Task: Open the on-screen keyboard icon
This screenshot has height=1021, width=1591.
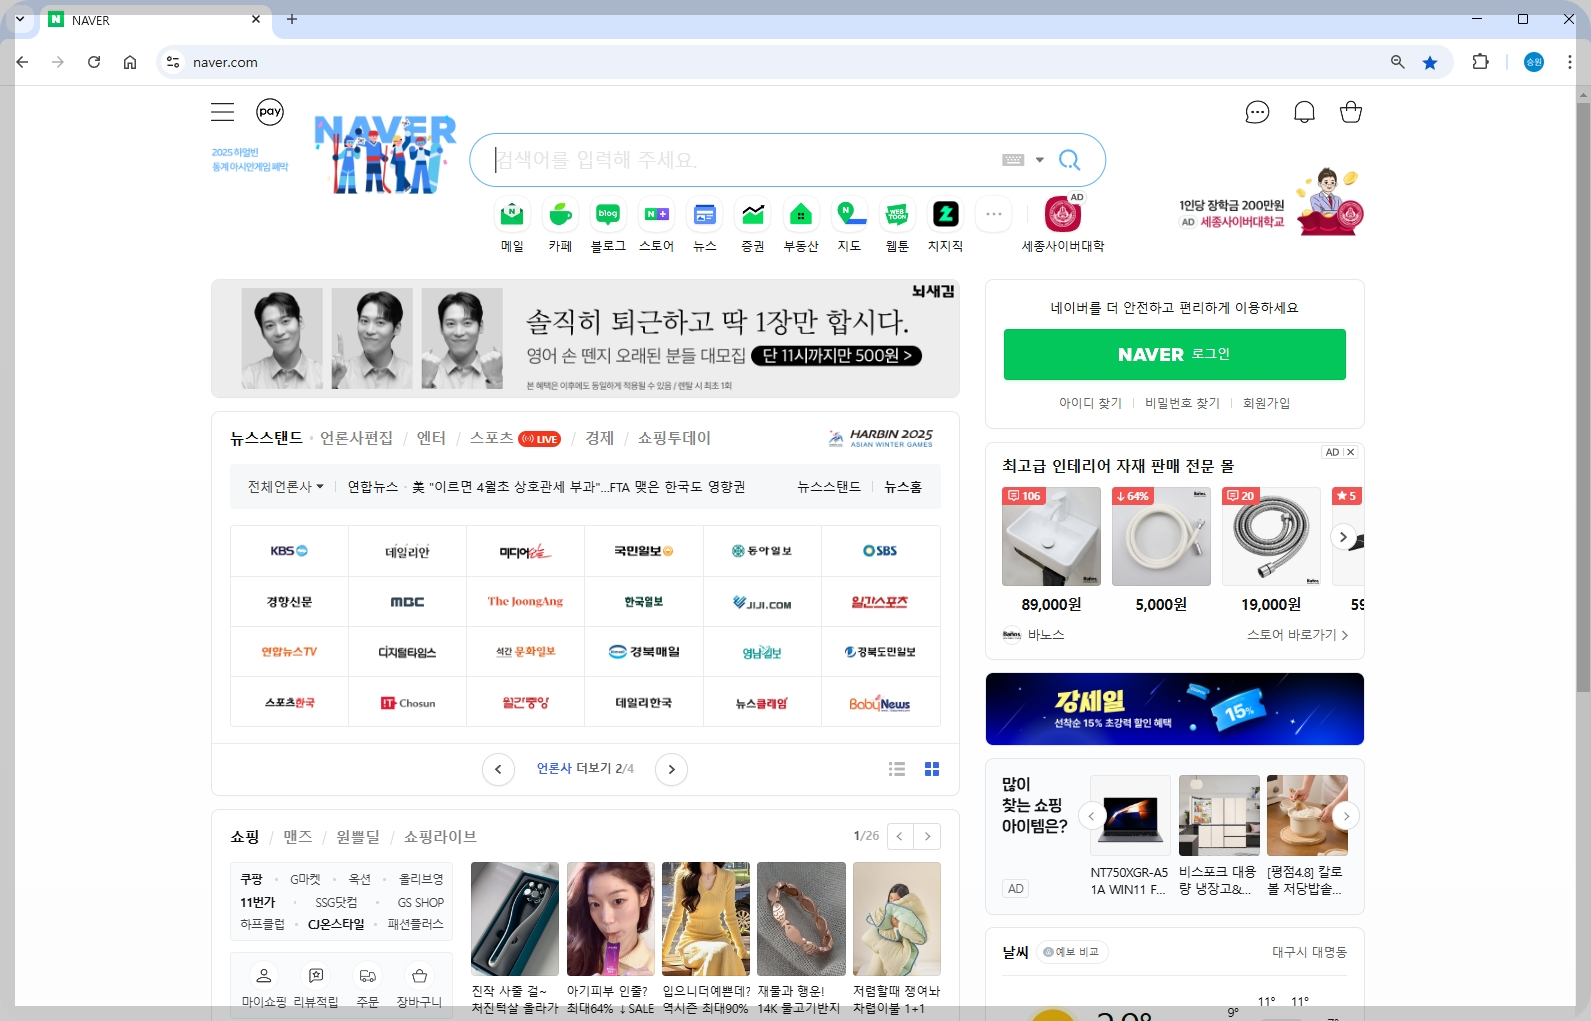Action: point(1013,160)
